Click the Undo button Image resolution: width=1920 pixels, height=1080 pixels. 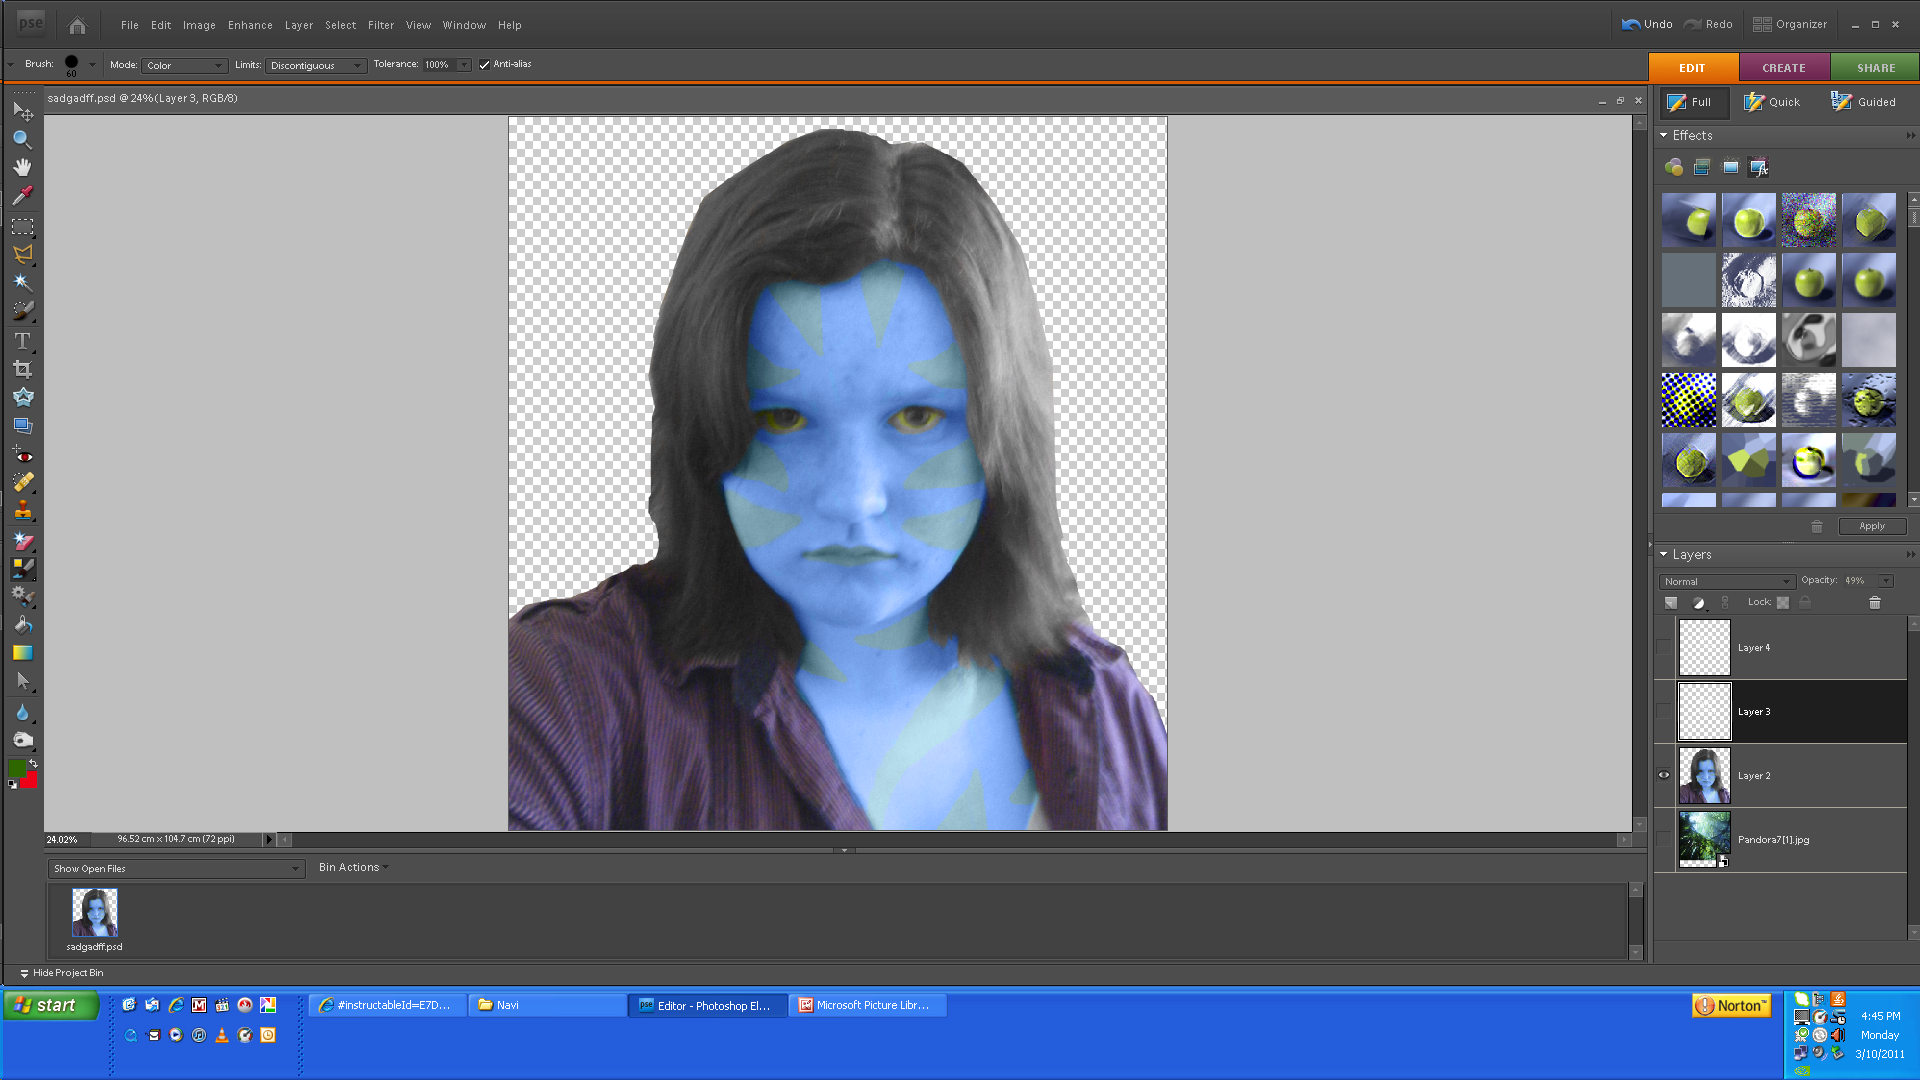[x=1647, y=24]
